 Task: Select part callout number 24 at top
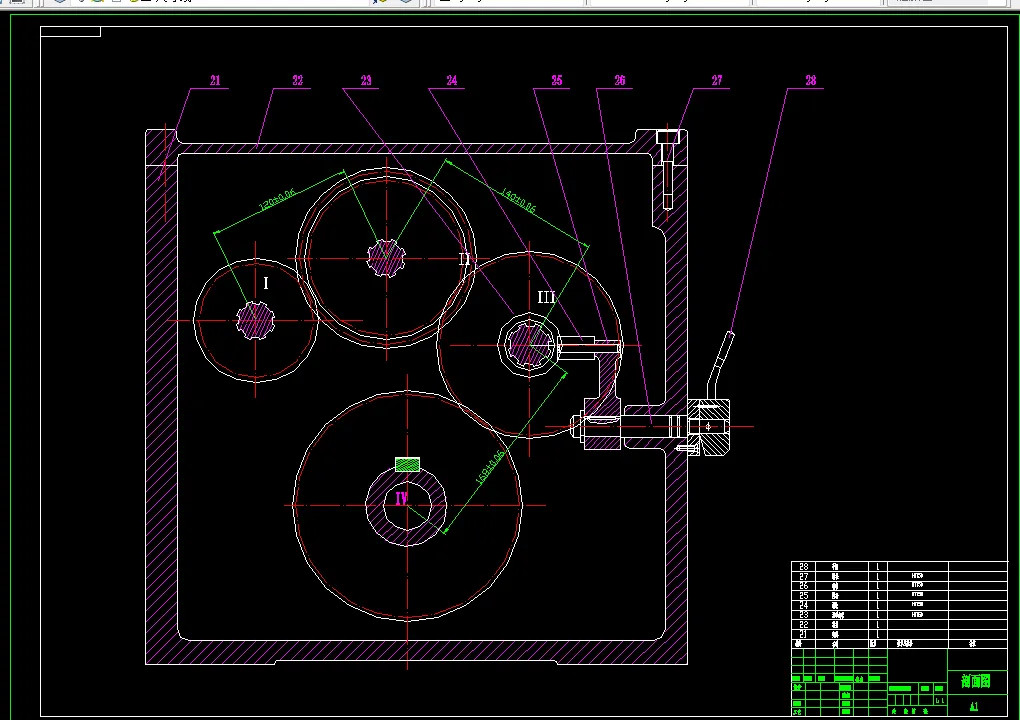(451, 81)
